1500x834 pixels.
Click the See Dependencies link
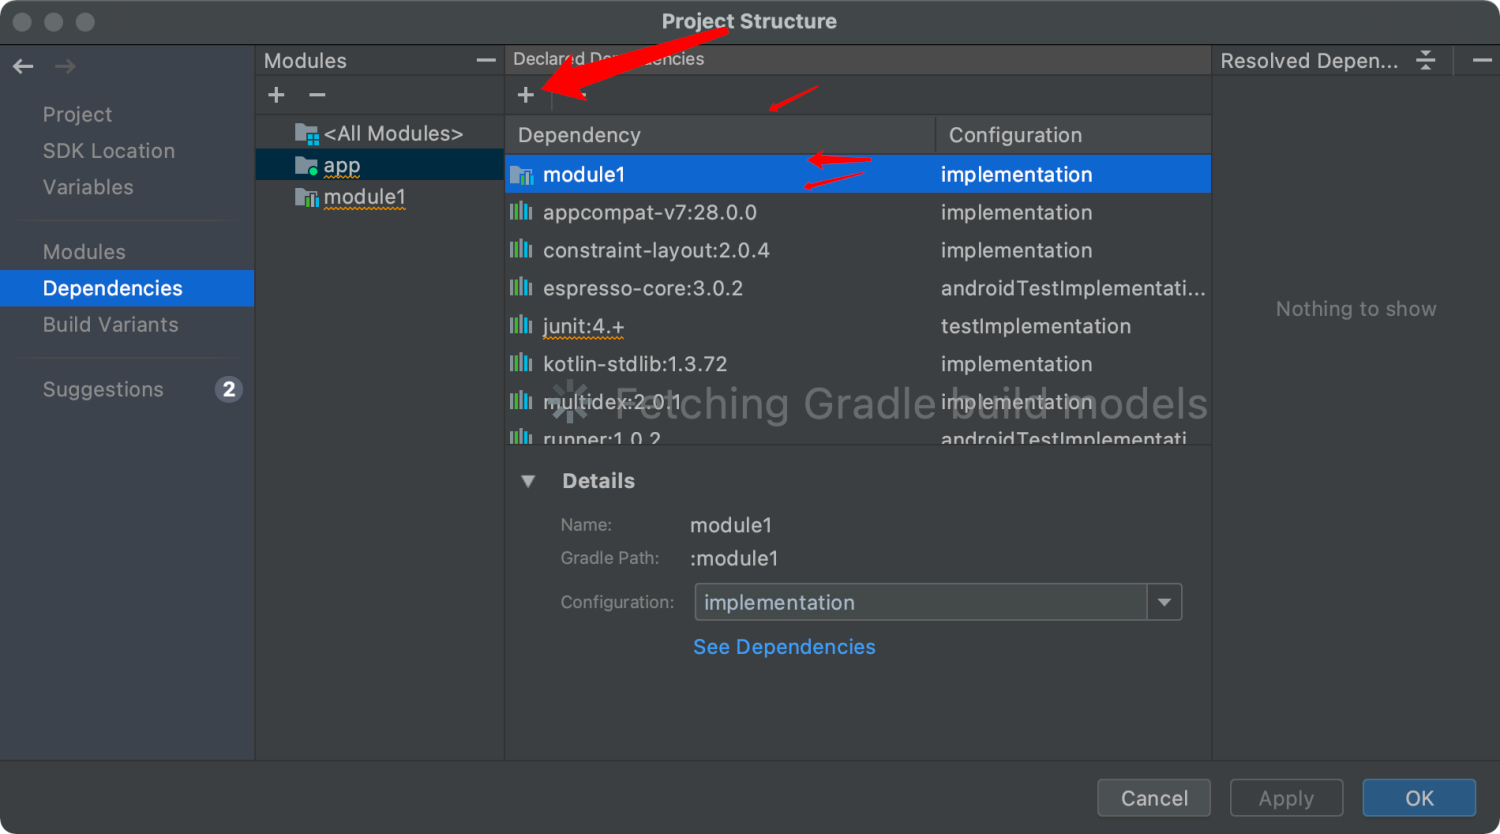784,647
